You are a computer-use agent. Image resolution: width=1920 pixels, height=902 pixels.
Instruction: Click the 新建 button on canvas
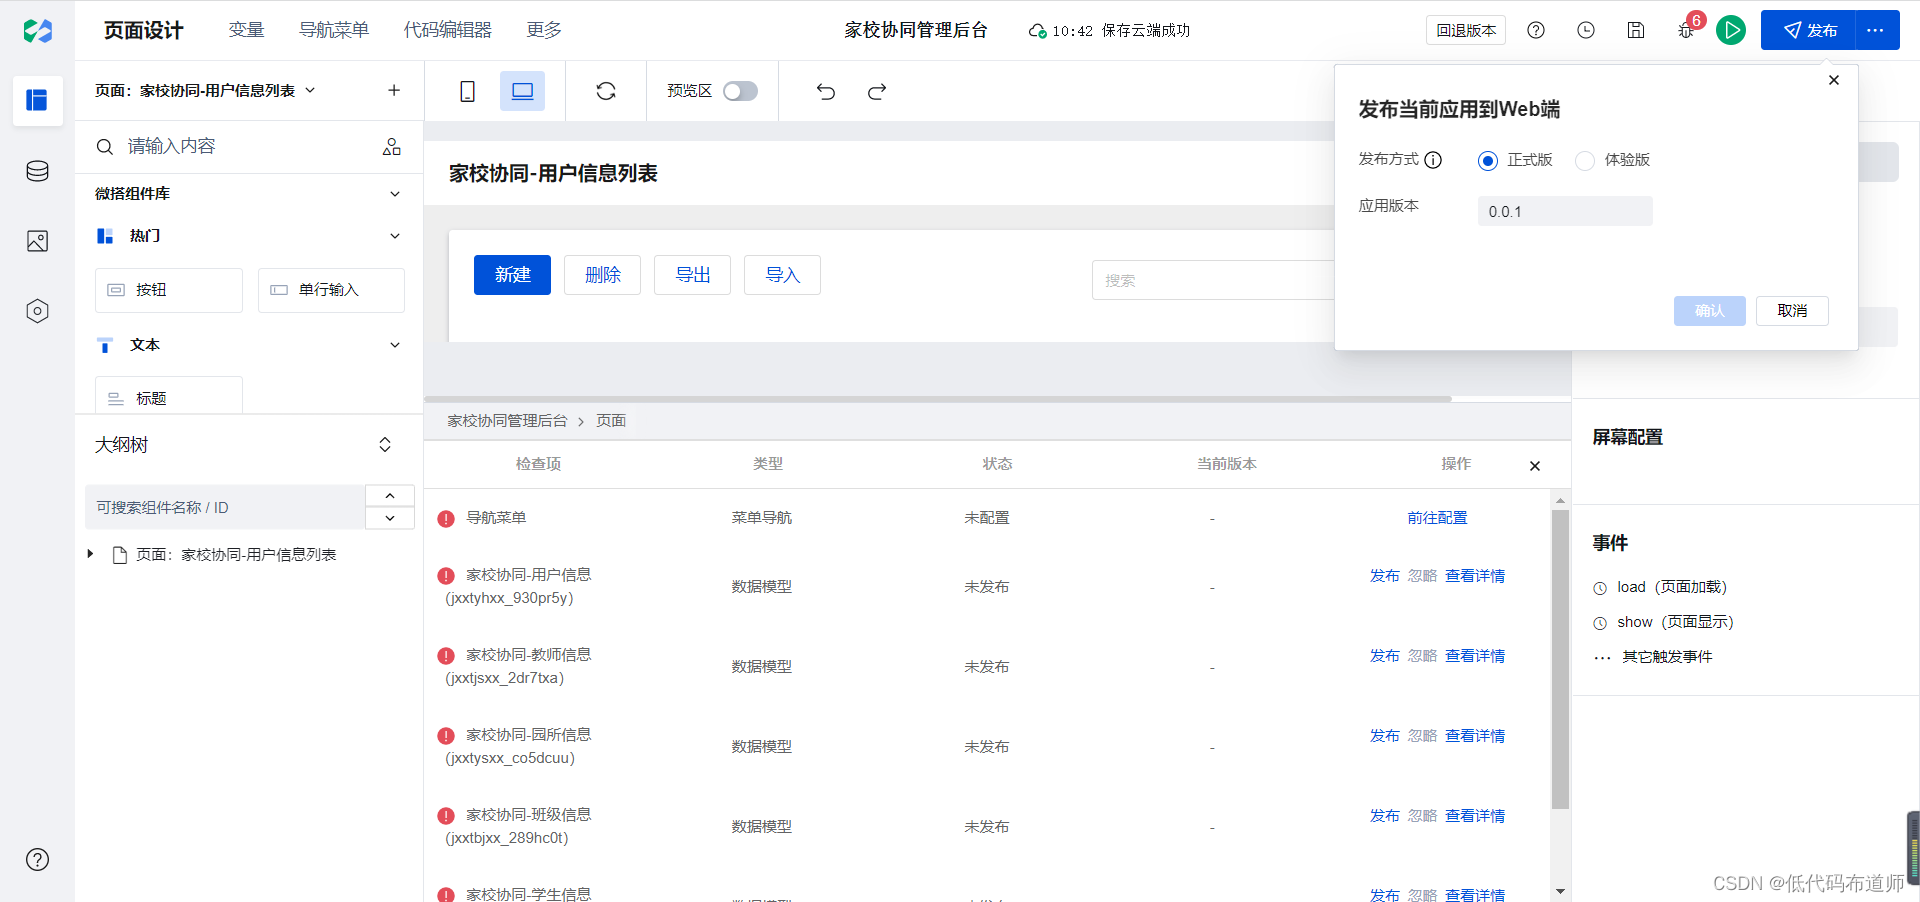point(512,275)
